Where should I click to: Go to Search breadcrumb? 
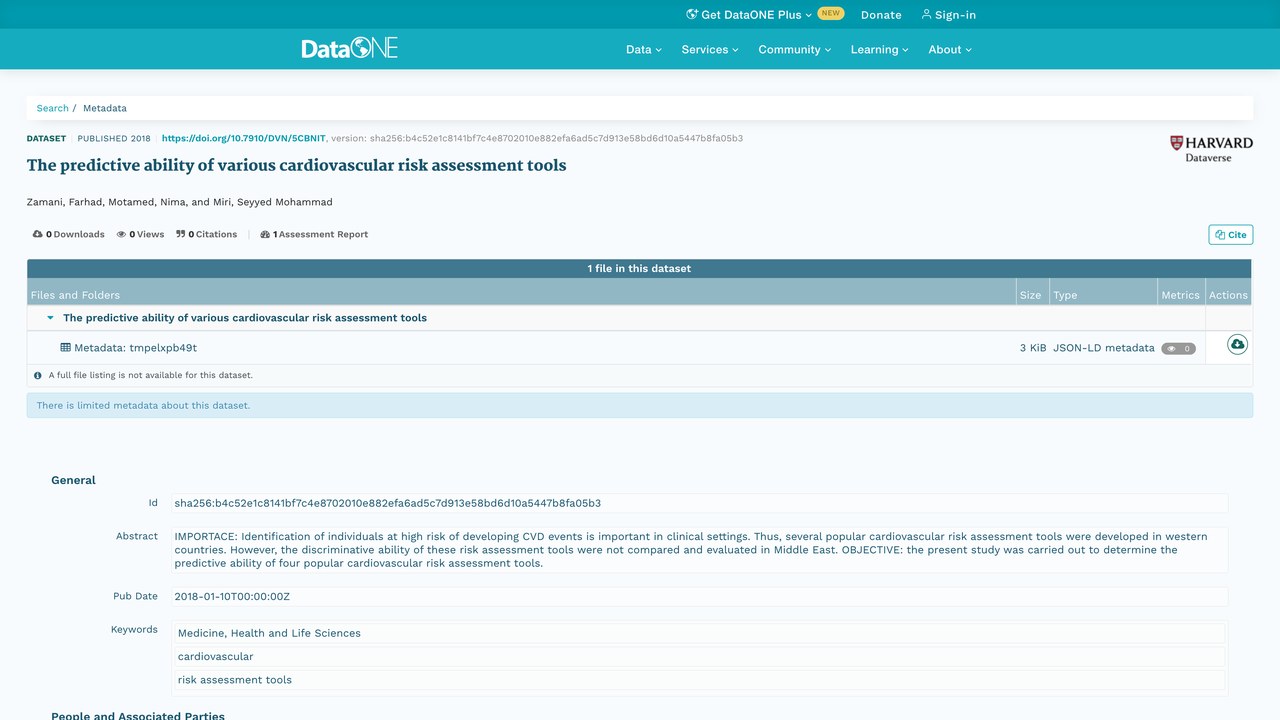tap(53, 108)
